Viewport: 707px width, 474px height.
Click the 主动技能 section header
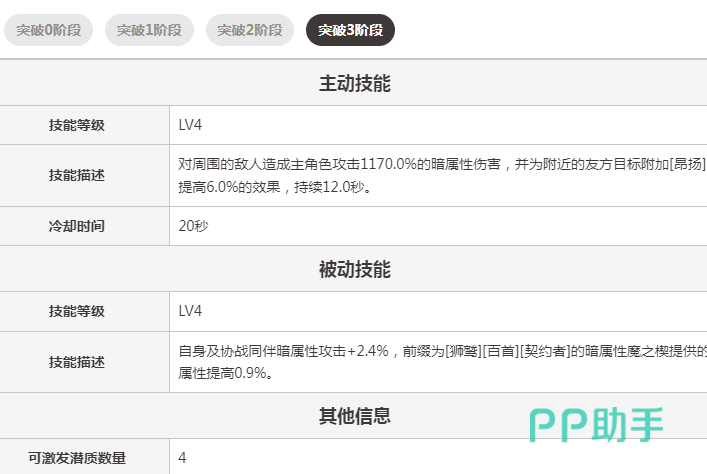tap(354, 84)
